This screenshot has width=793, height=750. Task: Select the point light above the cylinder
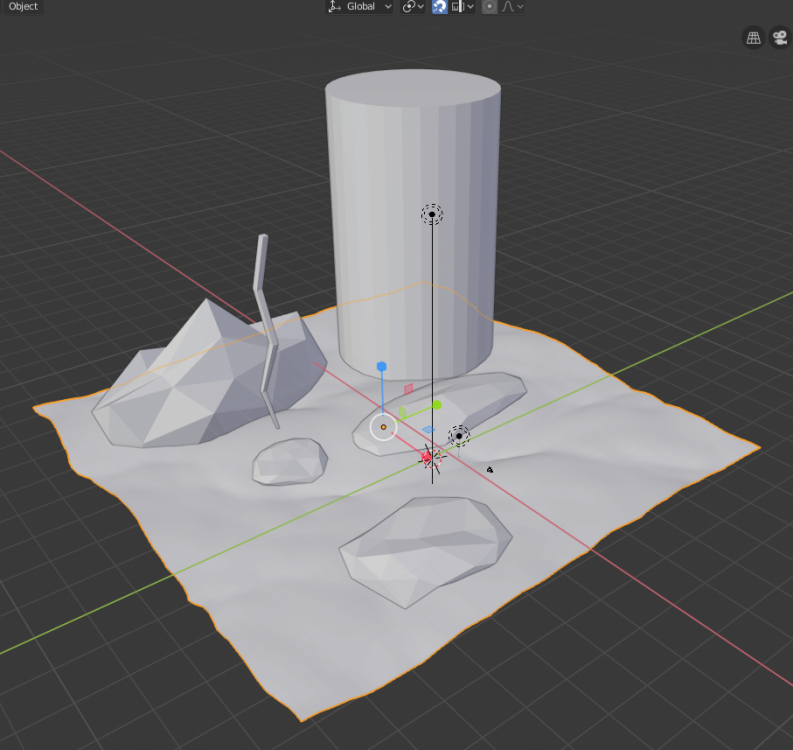(x=432, y=214)
